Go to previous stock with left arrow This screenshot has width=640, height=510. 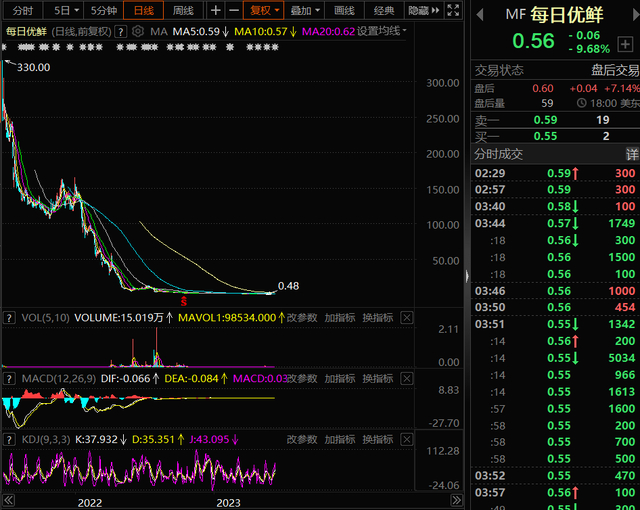pos(481,14)
